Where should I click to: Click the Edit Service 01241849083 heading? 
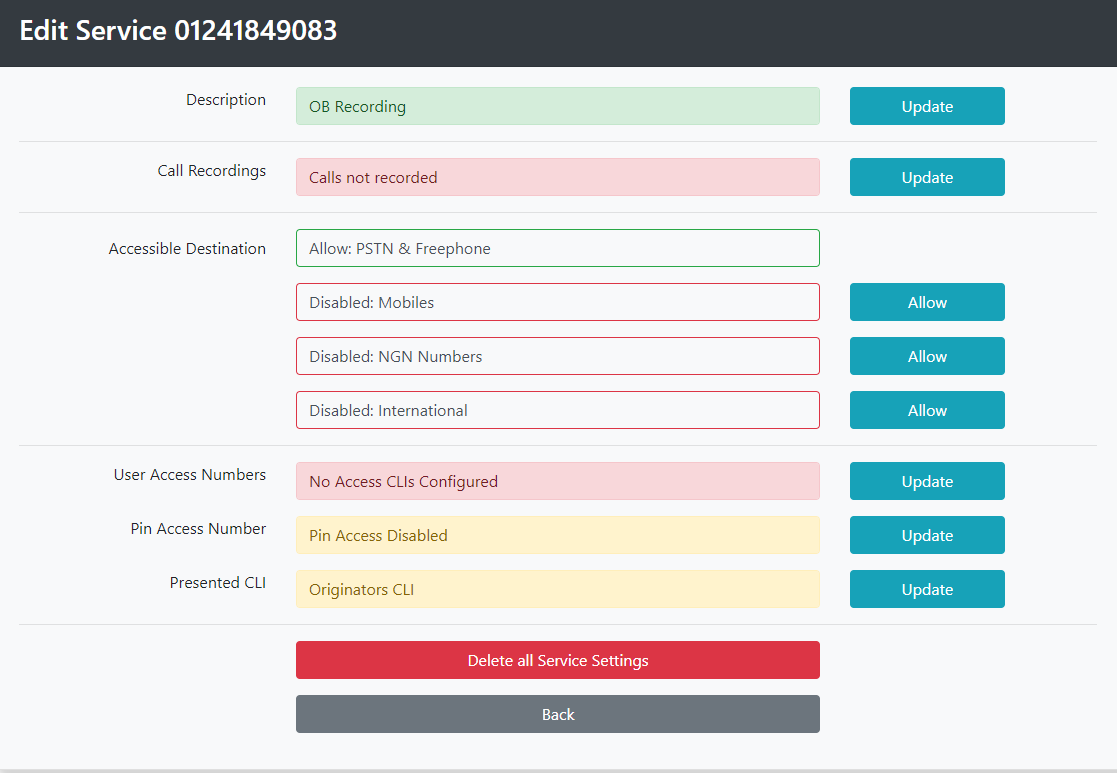click(x=178, y=31)
